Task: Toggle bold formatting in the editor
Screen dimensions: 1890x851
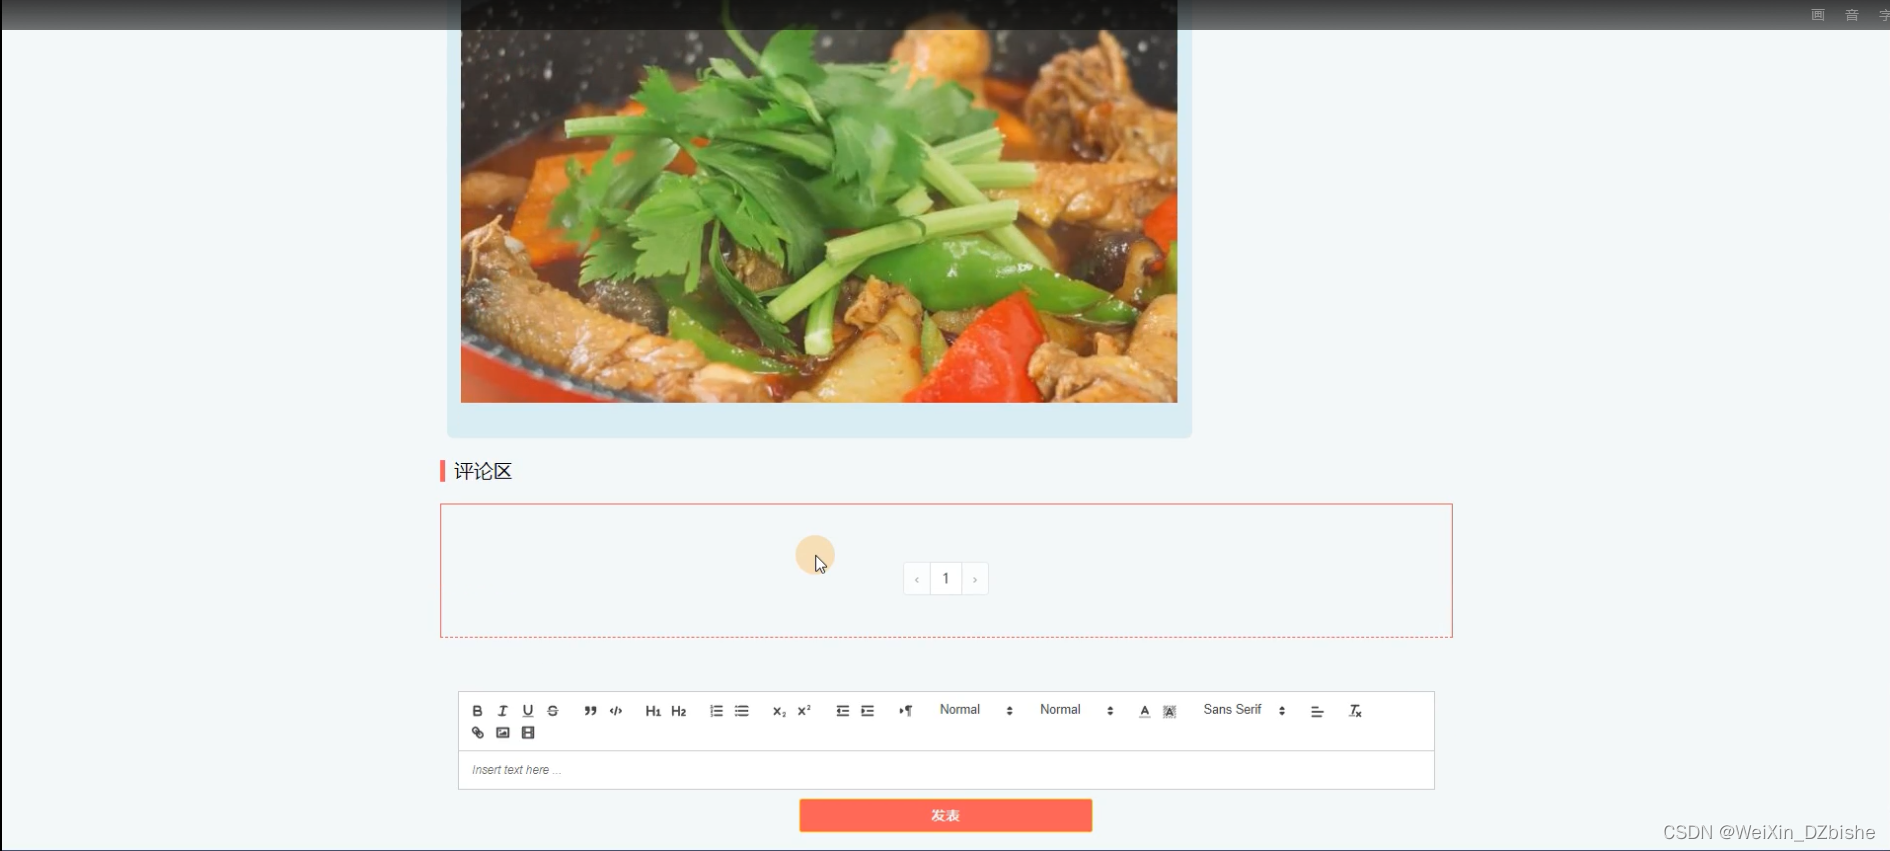Action: (477, 711)
